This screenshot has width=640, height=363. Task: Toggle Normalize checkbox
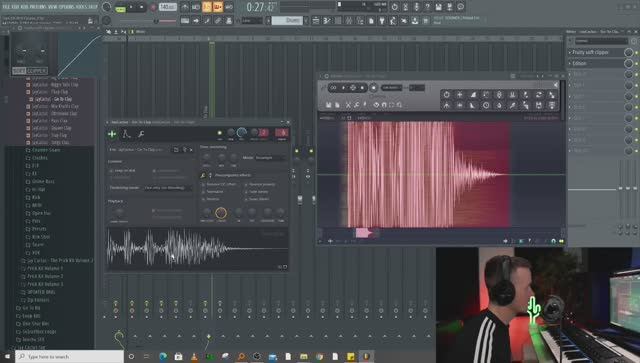point(203,192)
